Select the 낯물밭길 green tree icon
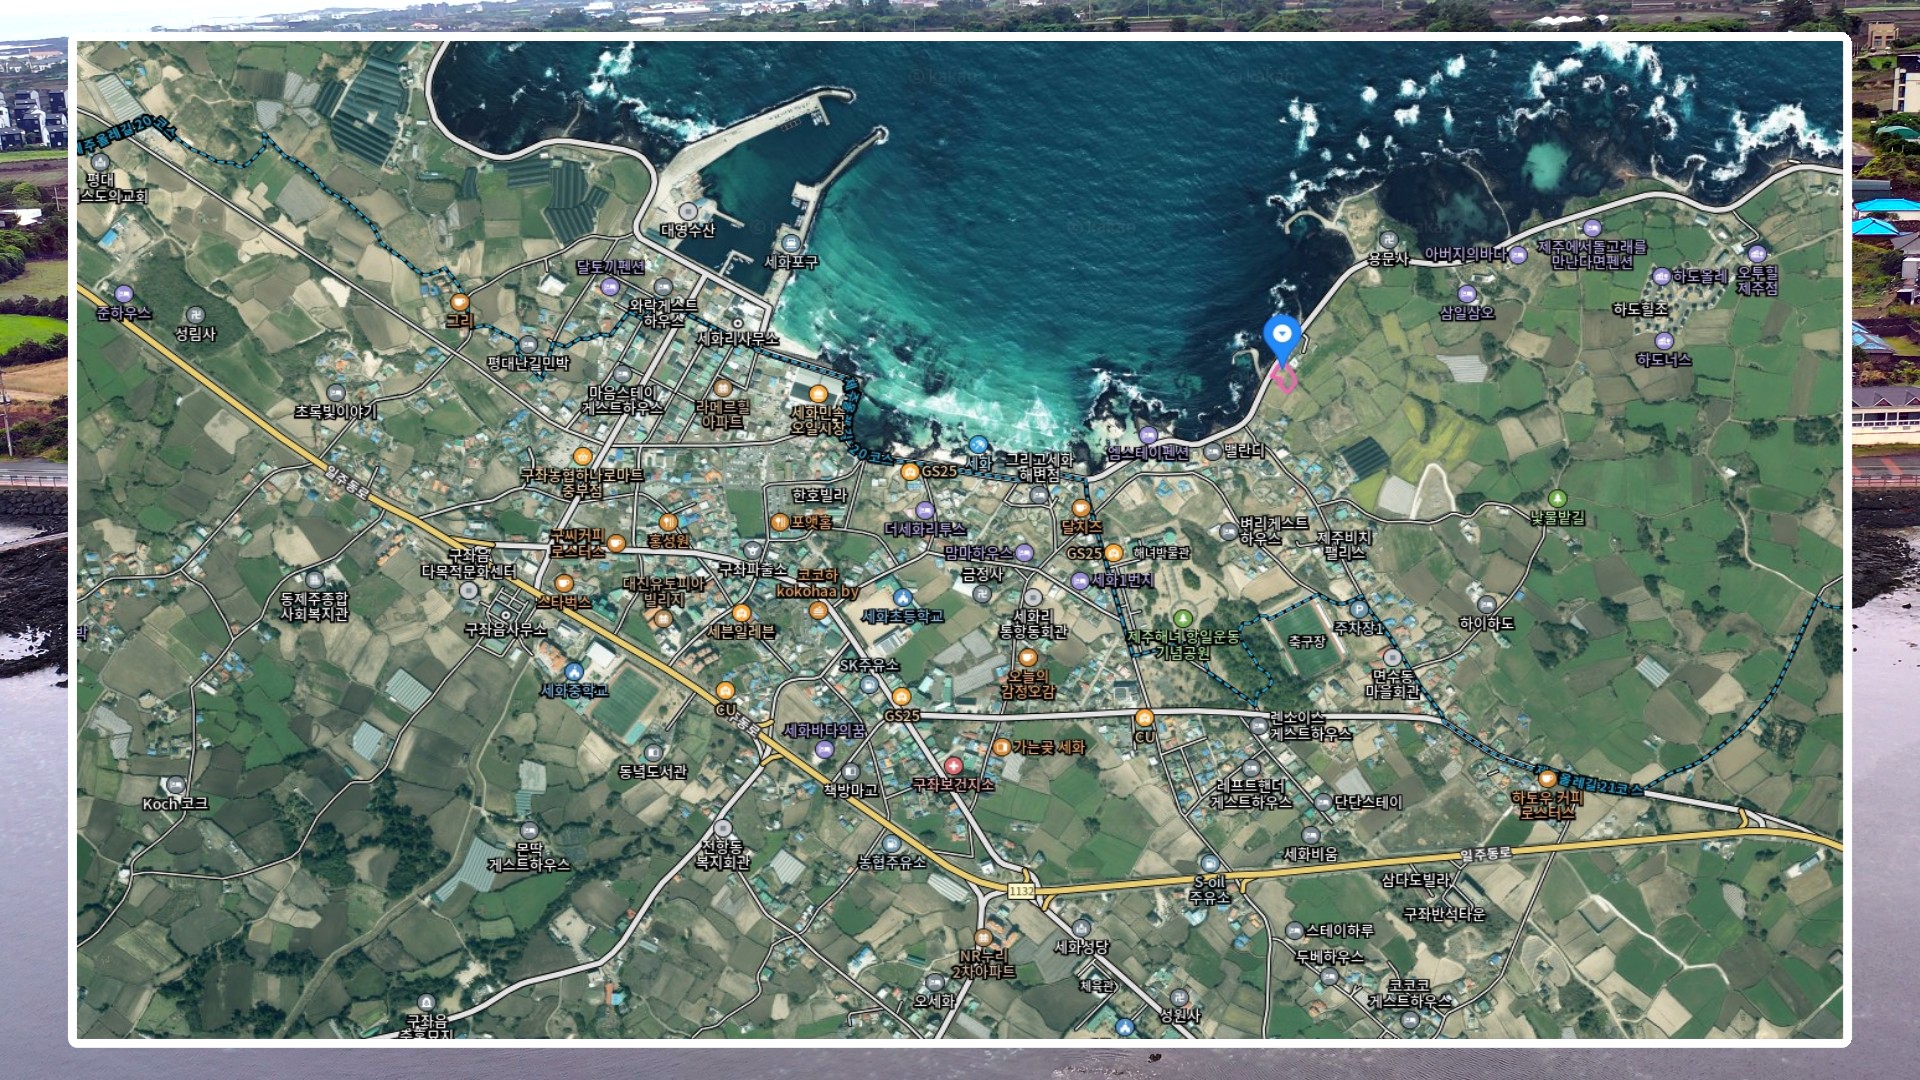Image resolution: width=1920 pixels, height=1080 pixels. (1557, 498)
